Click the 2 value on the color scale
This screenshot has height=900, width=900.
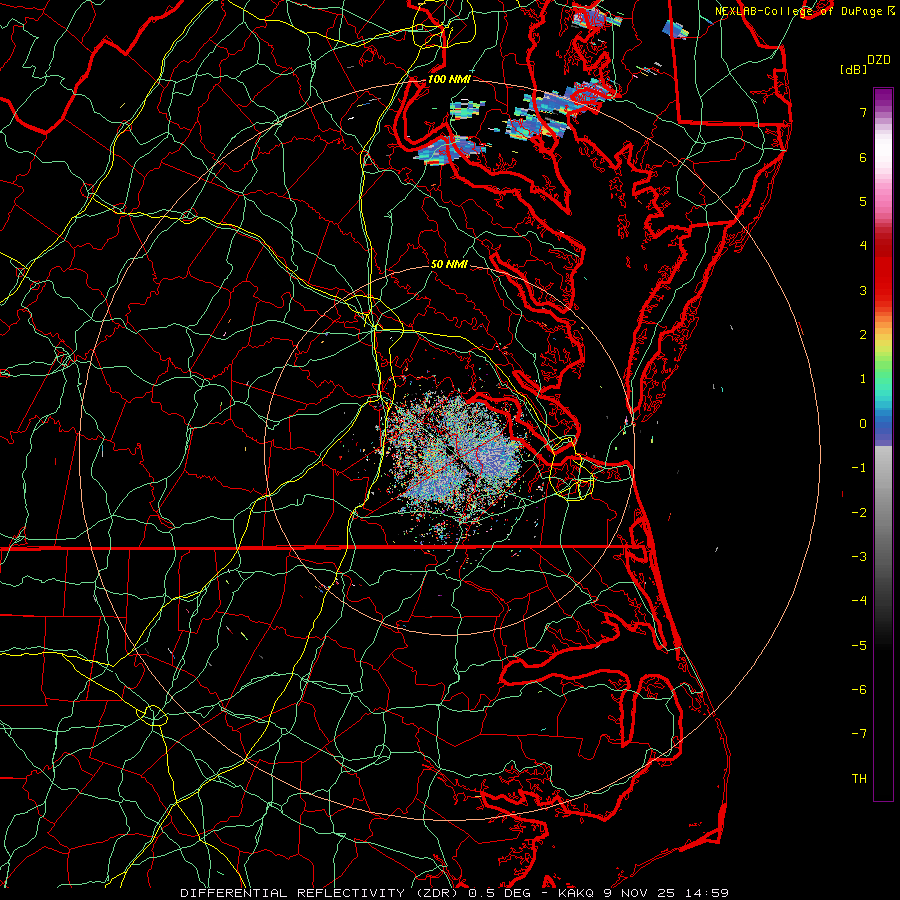pos(863,335)
